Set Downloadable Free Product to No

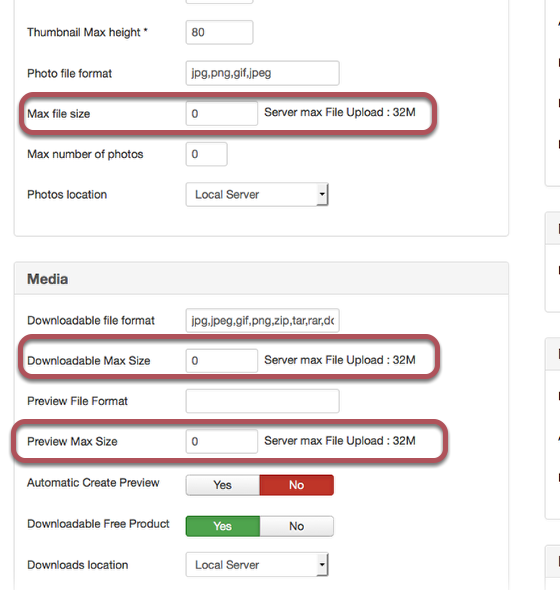297,526
